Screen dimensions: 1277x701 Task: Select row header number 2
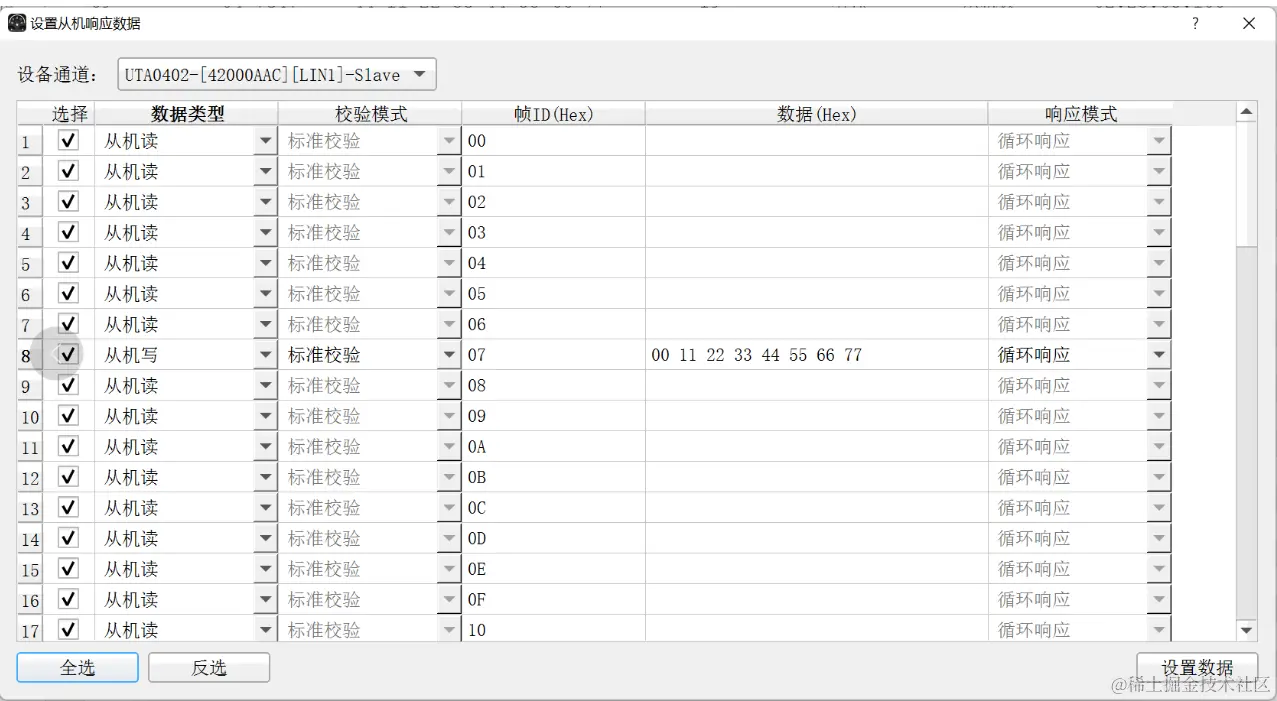click(30, 172)
